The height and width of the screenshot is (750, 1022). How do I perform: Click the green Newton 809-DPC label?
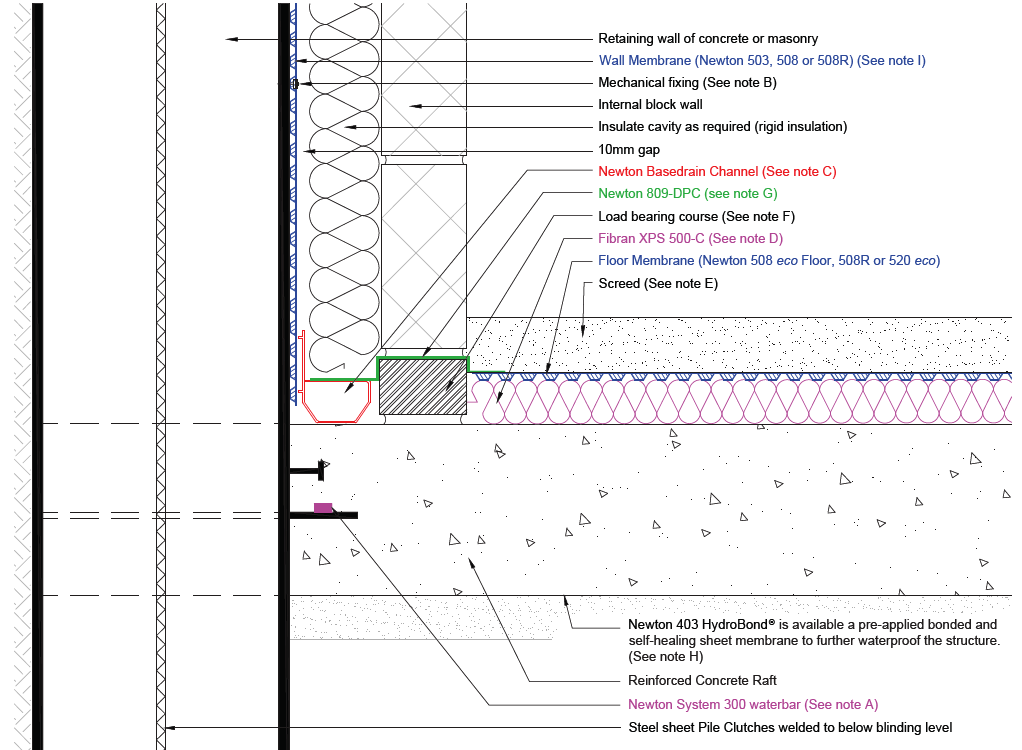click(687, 194)
